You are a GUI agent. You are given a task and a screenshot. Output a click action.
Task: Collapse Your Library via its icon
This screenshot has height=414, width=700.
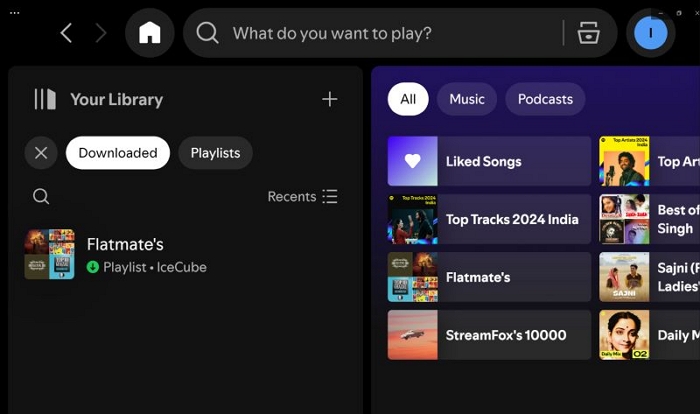tap(45, 99)
